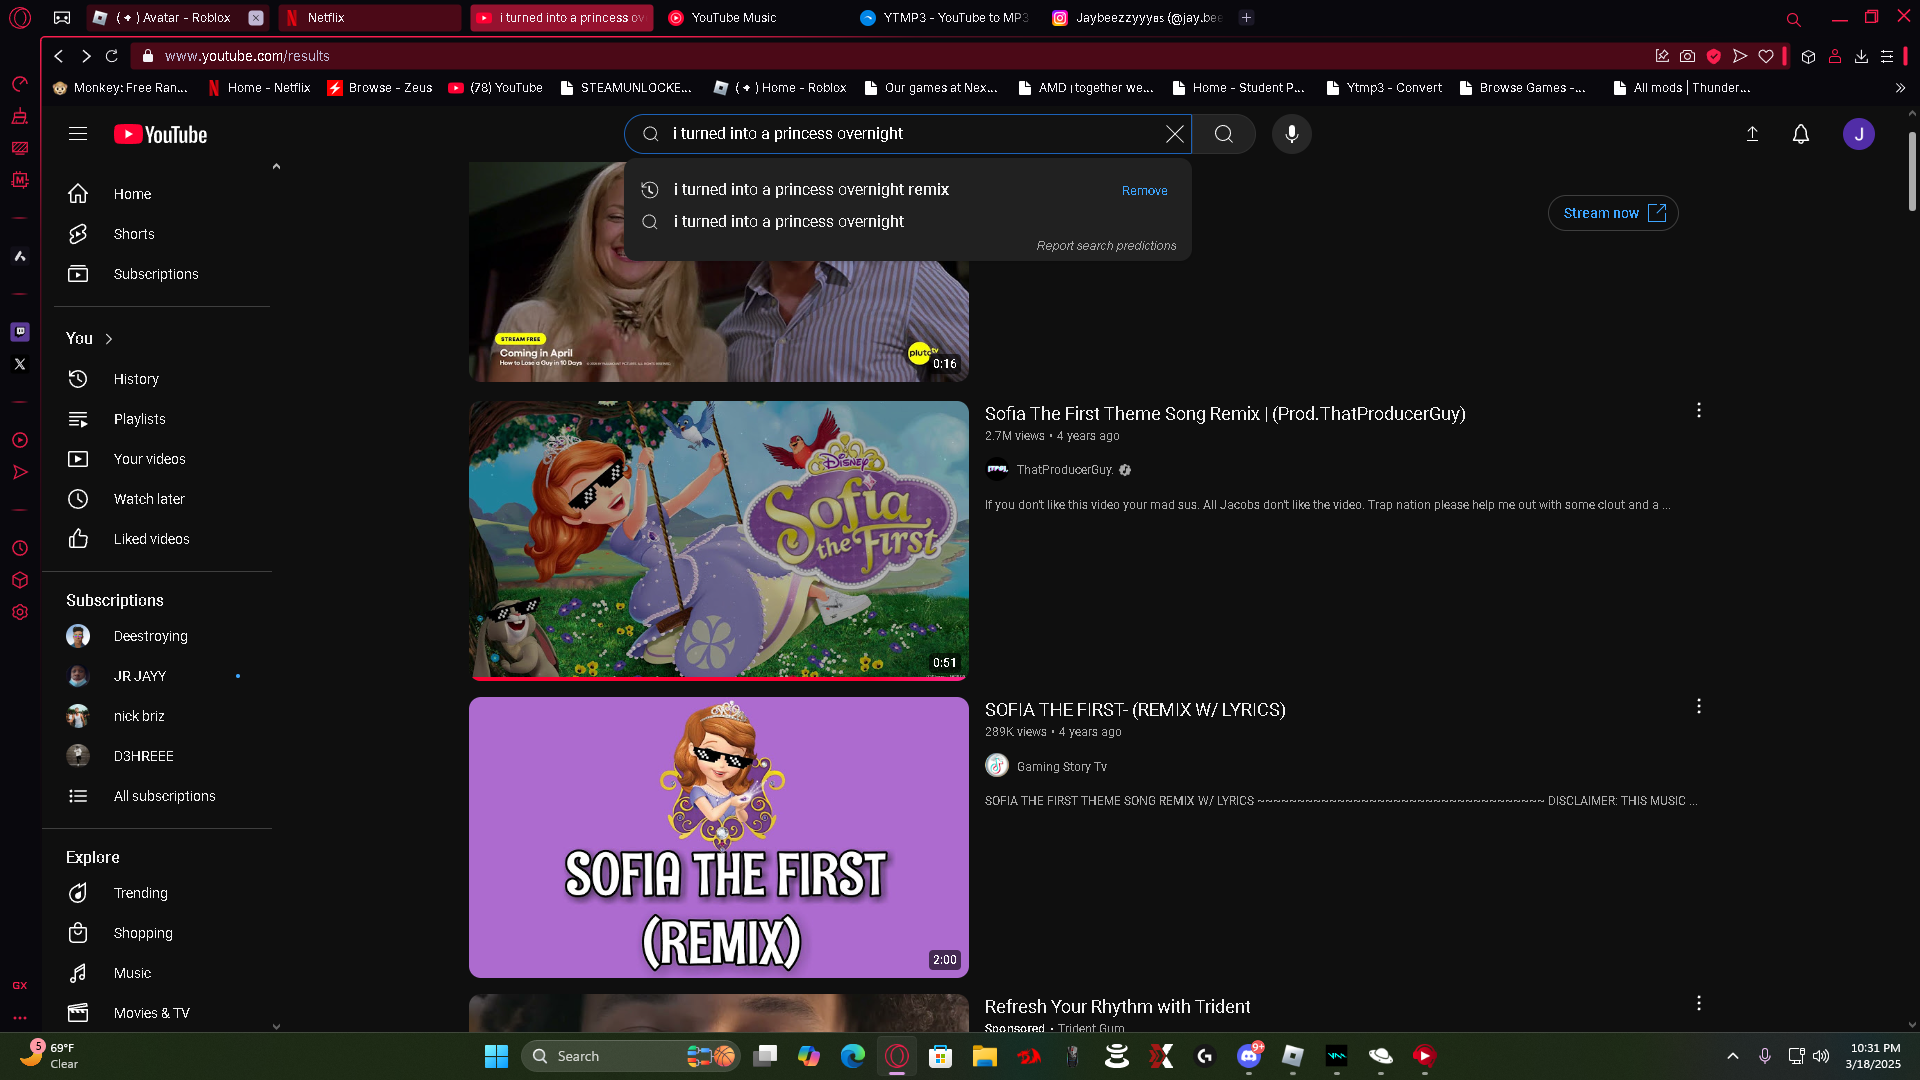Open a new browser tab
1920x1080 pixels.
[1246, 18]
